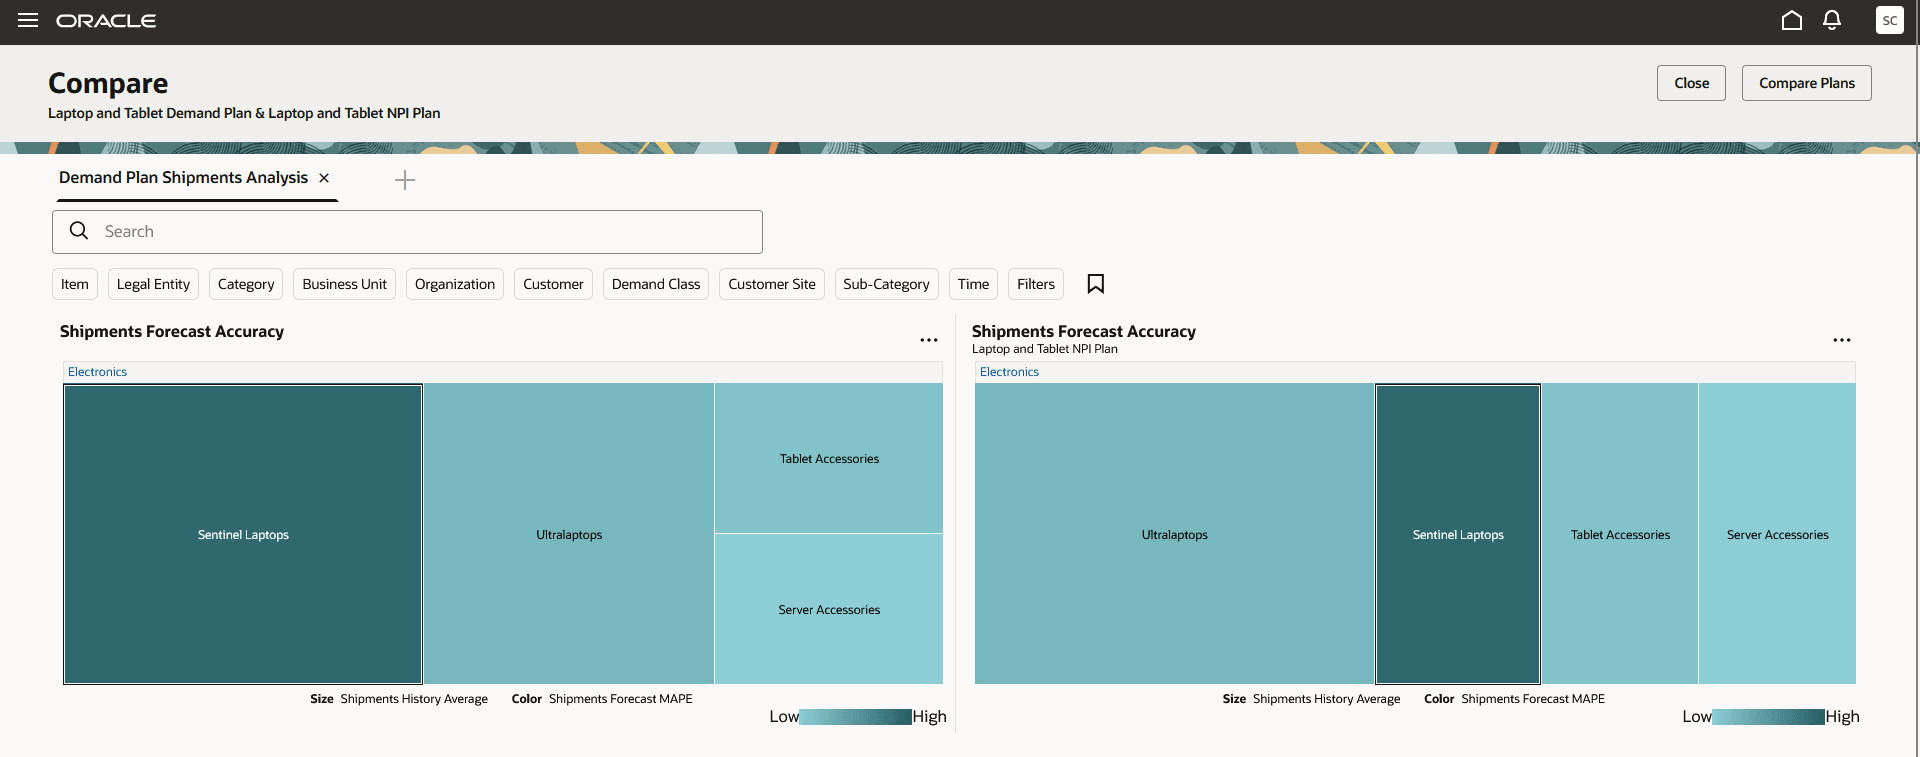Go to the Home icon

pyautogui.click(x=1792, y=21)
